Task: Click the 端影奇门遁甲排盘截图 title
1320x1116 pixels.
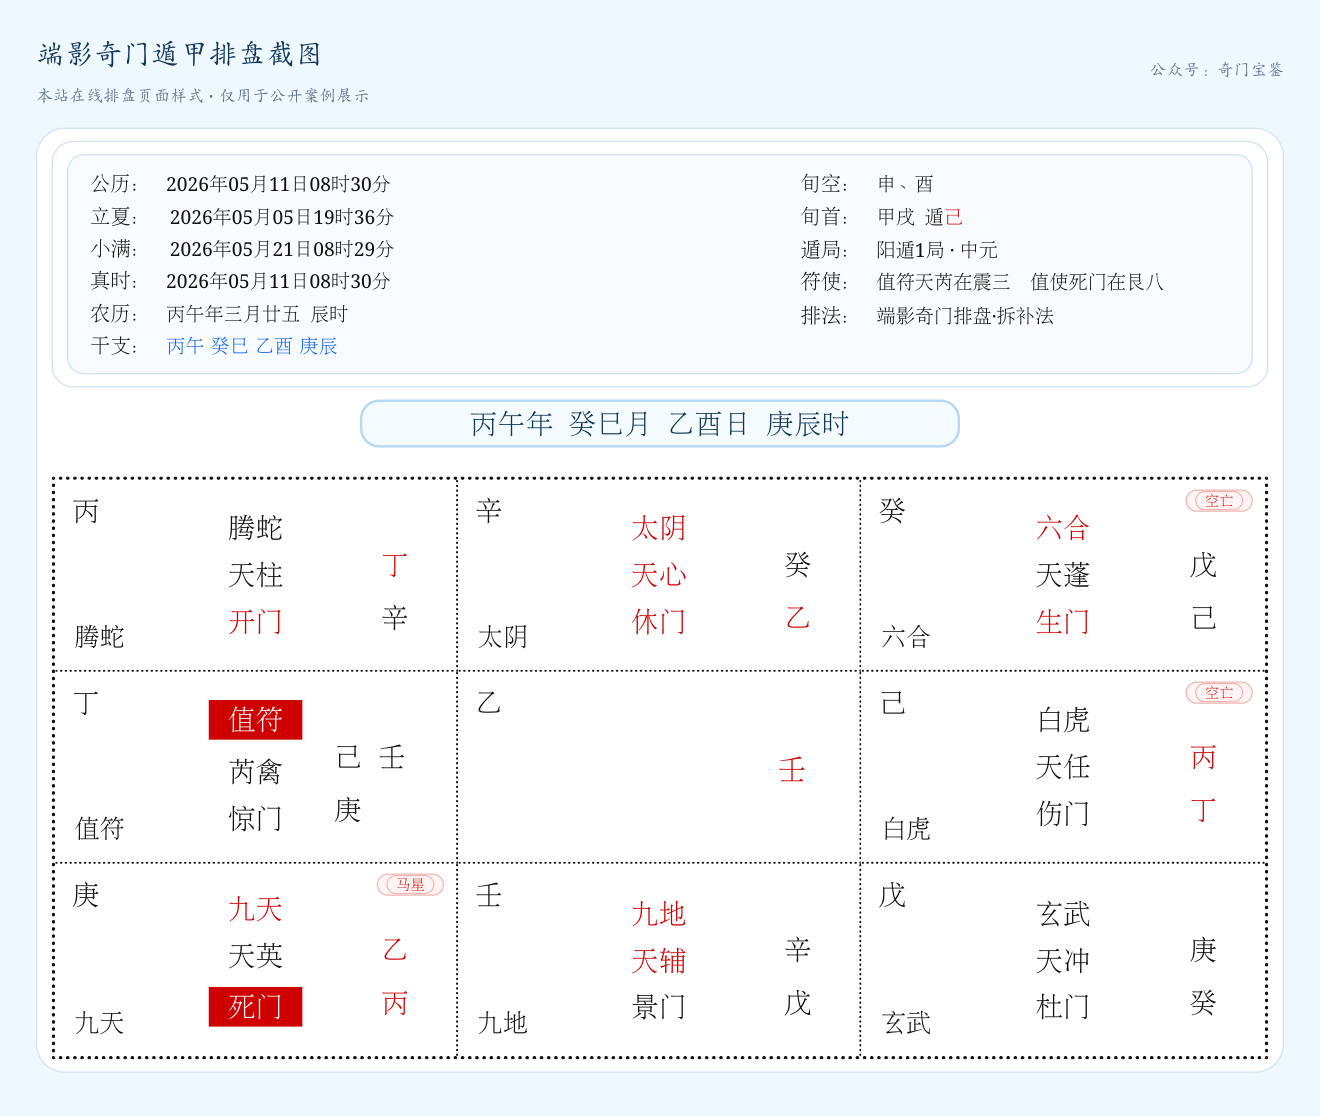Action: pos(180,54)
